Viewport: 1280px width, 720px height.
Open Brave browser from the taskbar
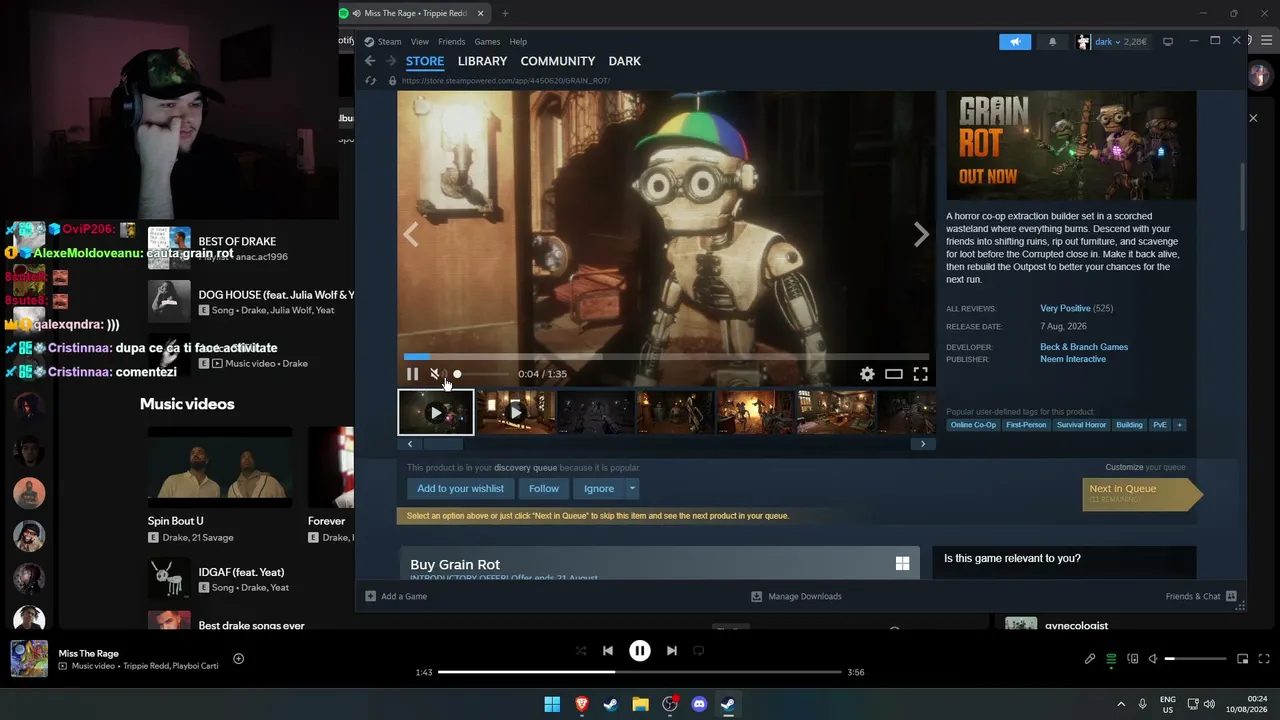[x=582, y=704]
